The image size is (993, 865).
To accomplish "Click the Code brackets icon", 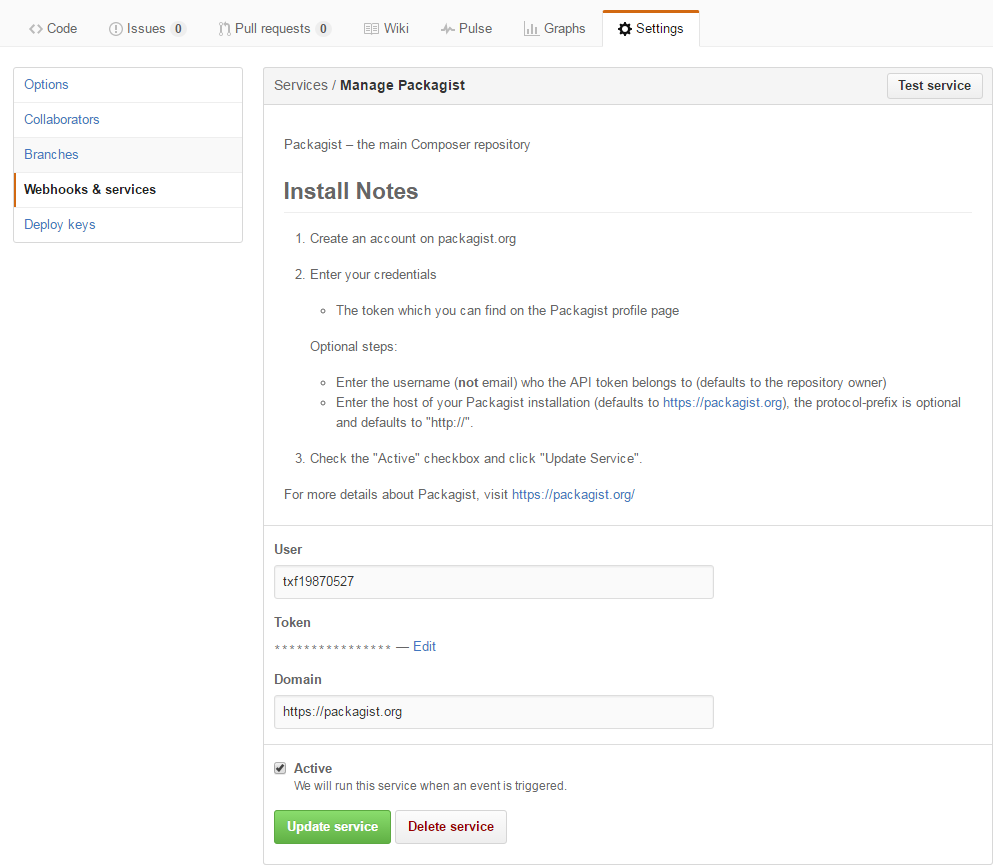I will [x=35, y=28].
